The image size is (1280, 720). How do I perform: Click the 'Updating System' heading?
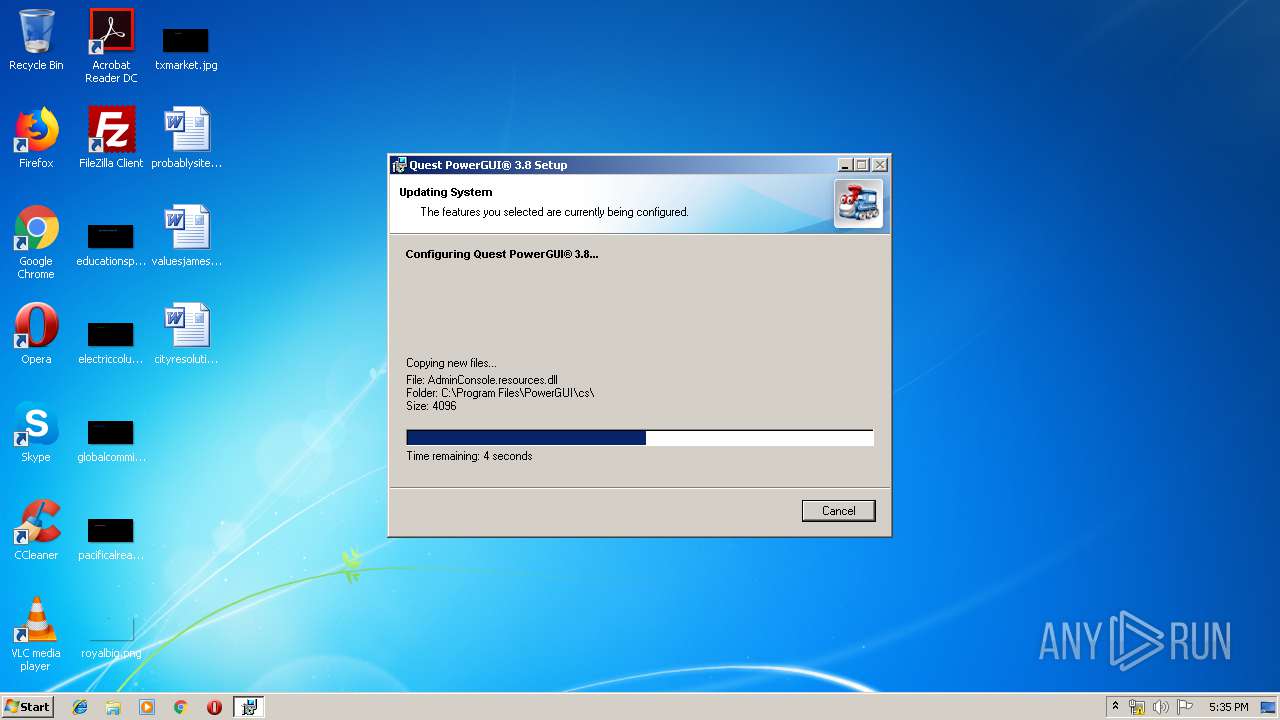tap(446, 192)
